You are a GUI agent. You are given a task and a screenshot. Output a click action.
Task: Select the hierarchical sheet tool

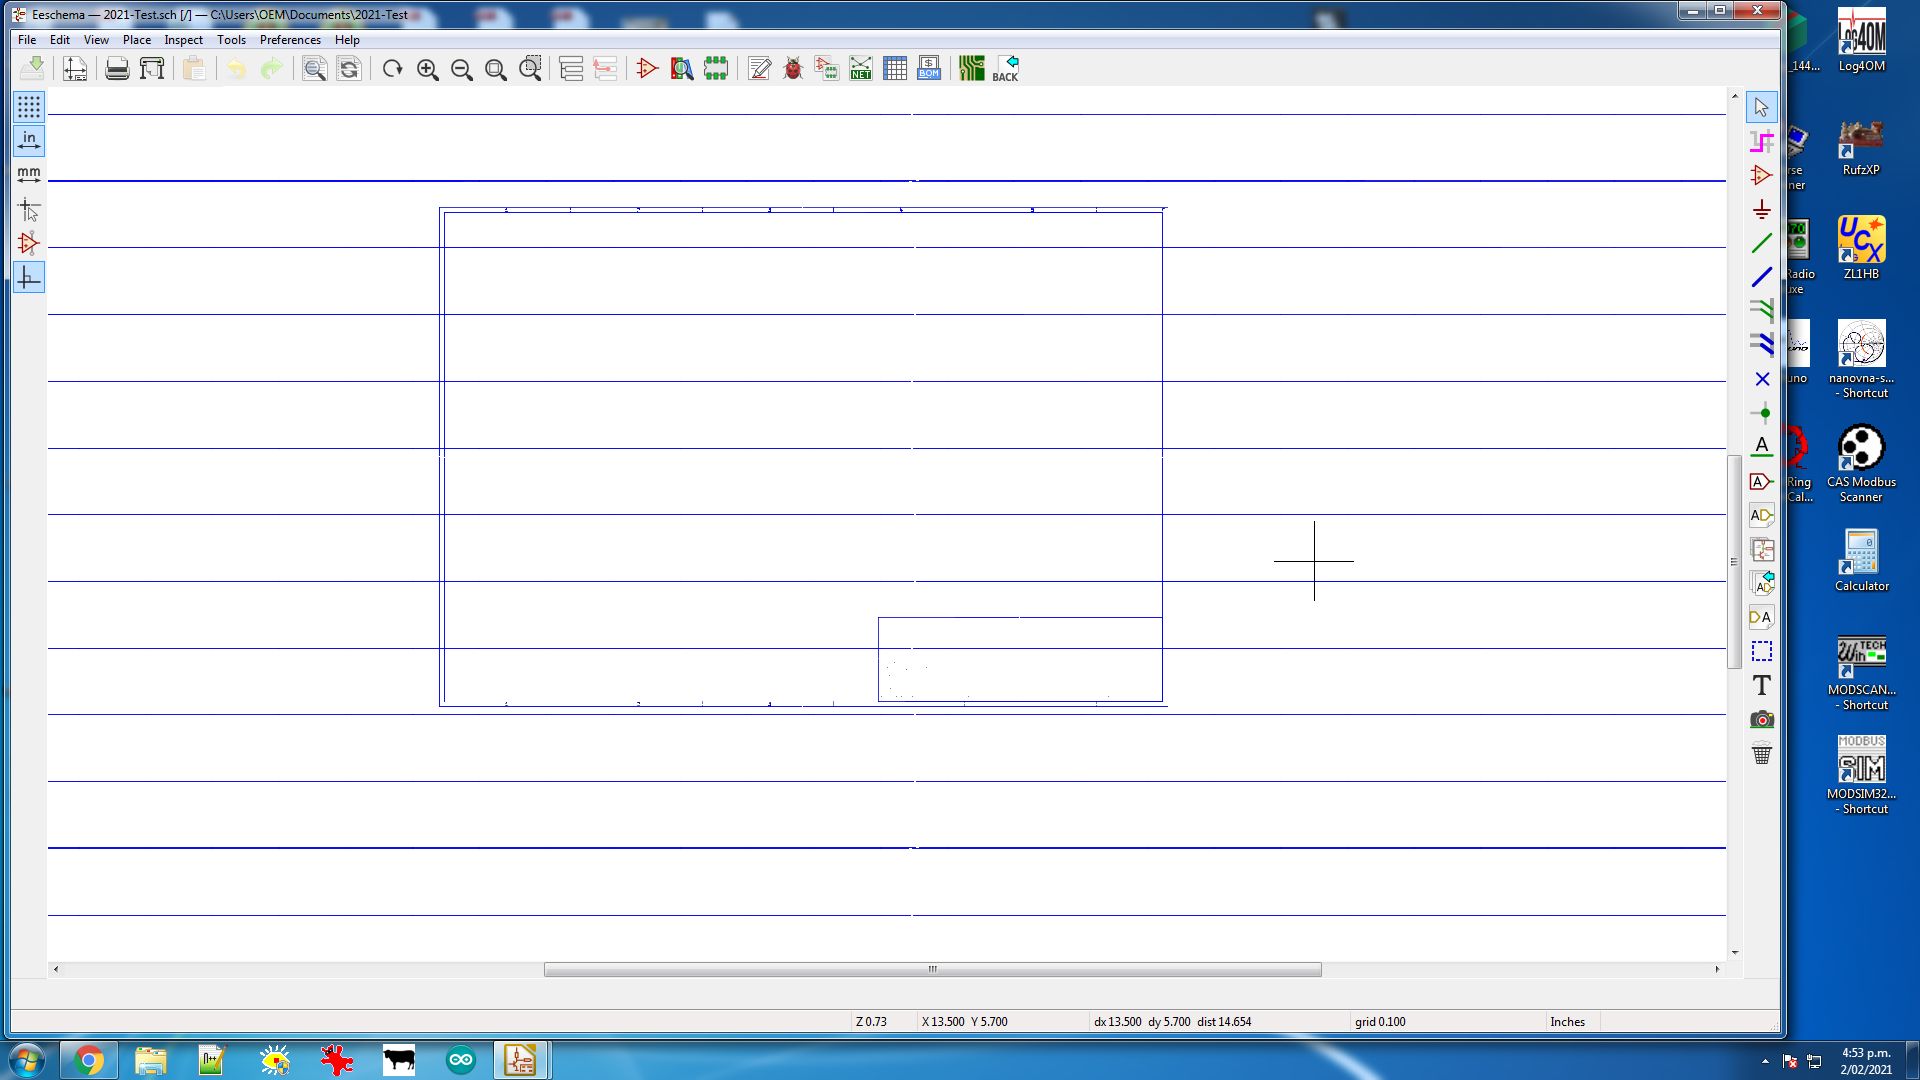click(x=1761, y=549)
